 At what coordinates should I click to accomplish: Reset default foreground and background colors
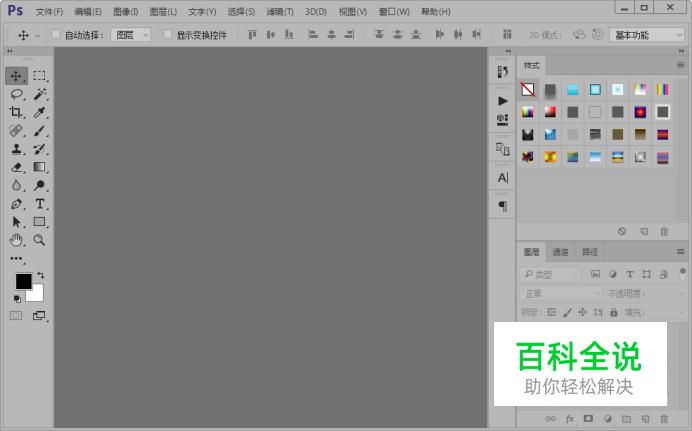pos(17,299)
